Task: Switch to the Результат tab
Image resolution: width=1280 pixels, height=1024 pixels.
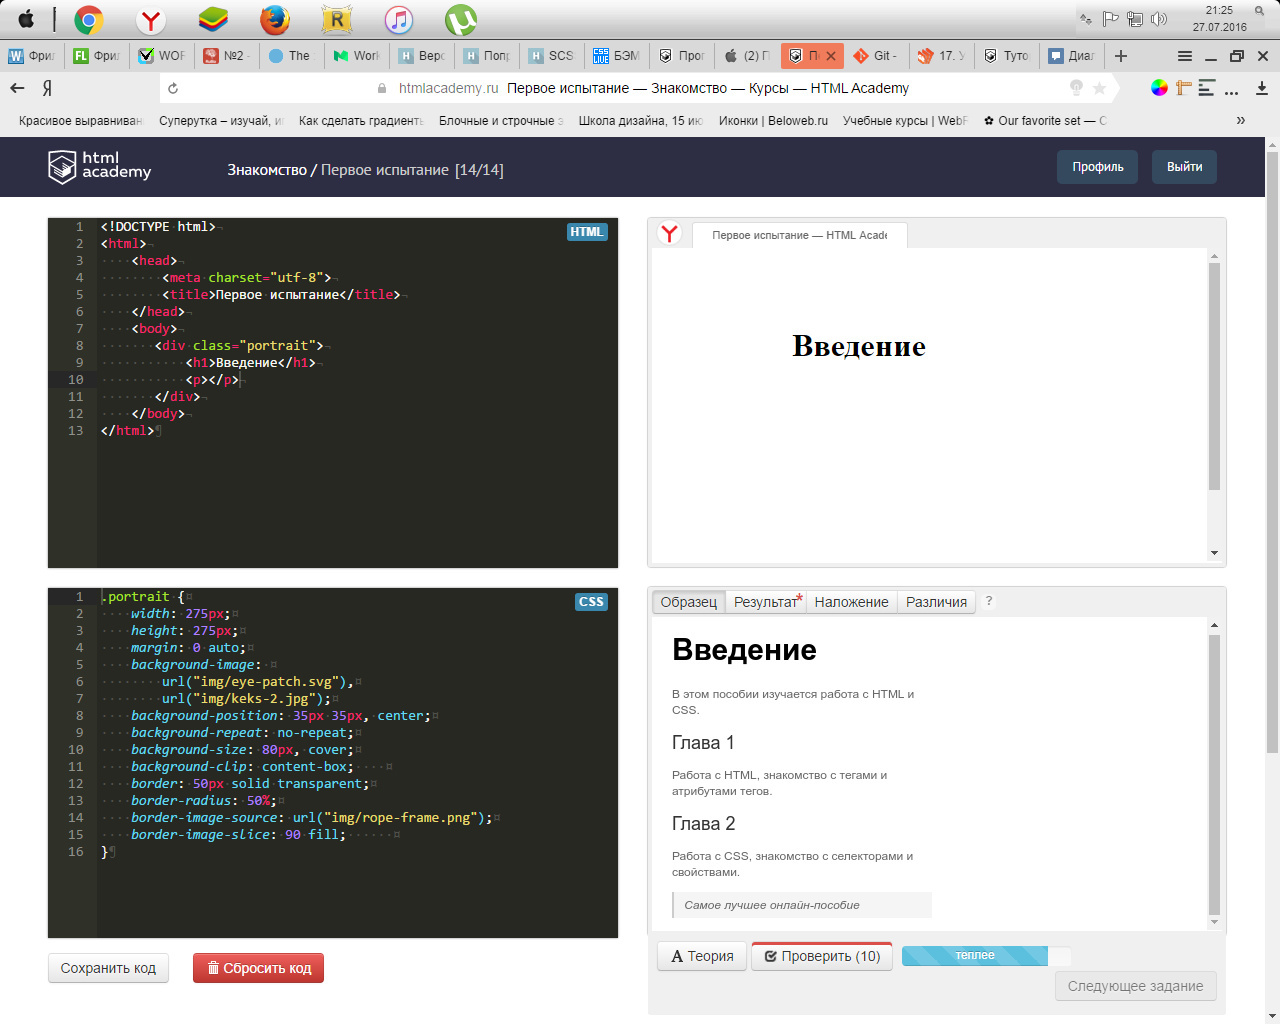Action: (x=766, y=602)
